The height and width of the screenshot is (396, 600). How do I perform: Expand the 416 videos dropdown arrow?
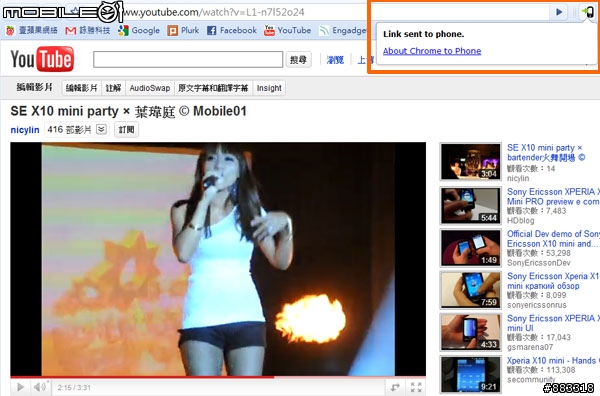pyautogui.click(x=101, y=129)
